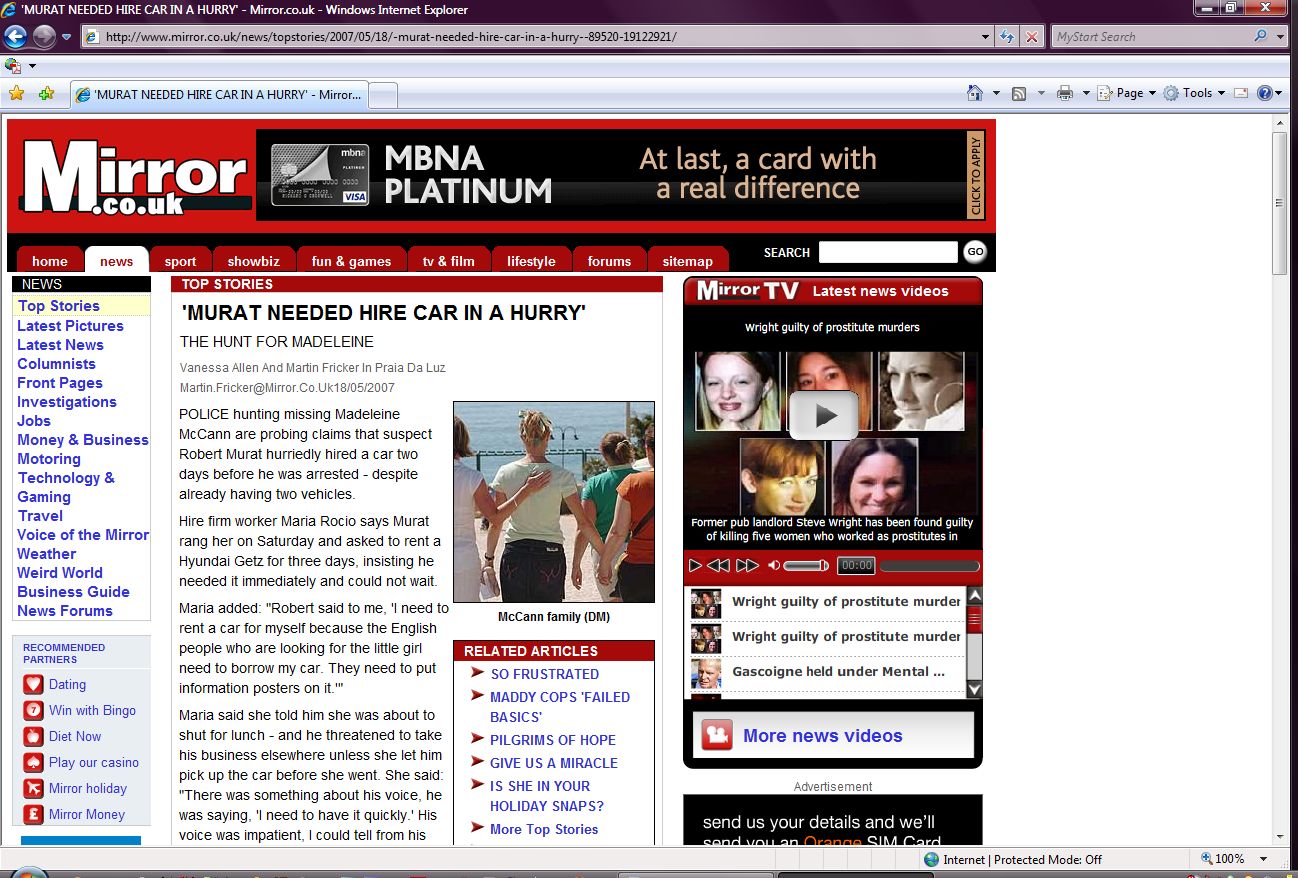Play the Mirror TV video

tap(823, 415)
